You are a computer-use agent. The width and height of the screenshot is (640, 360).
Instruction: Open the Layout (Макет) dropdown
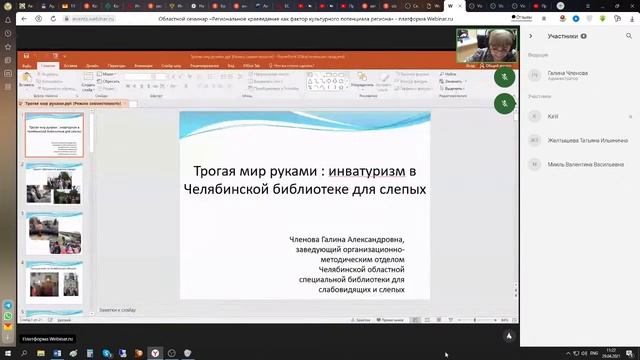click(107, 74)
